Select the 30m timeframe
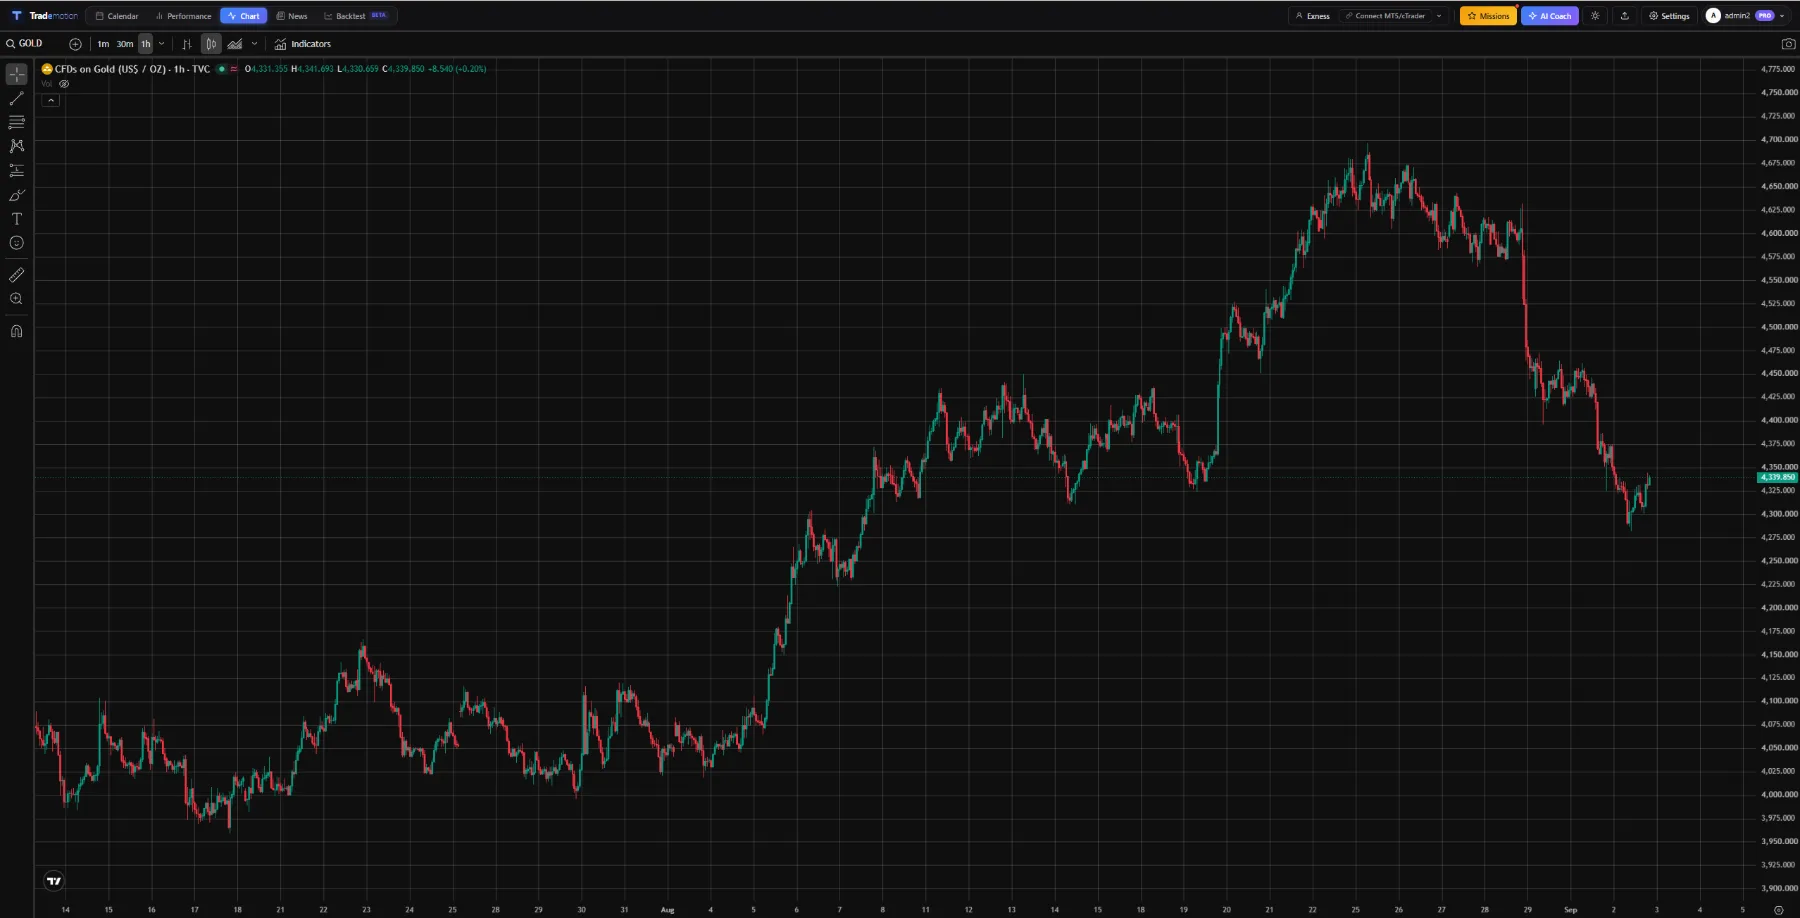The width and height of the screenshot is (1800, 918). pos(125,44)
